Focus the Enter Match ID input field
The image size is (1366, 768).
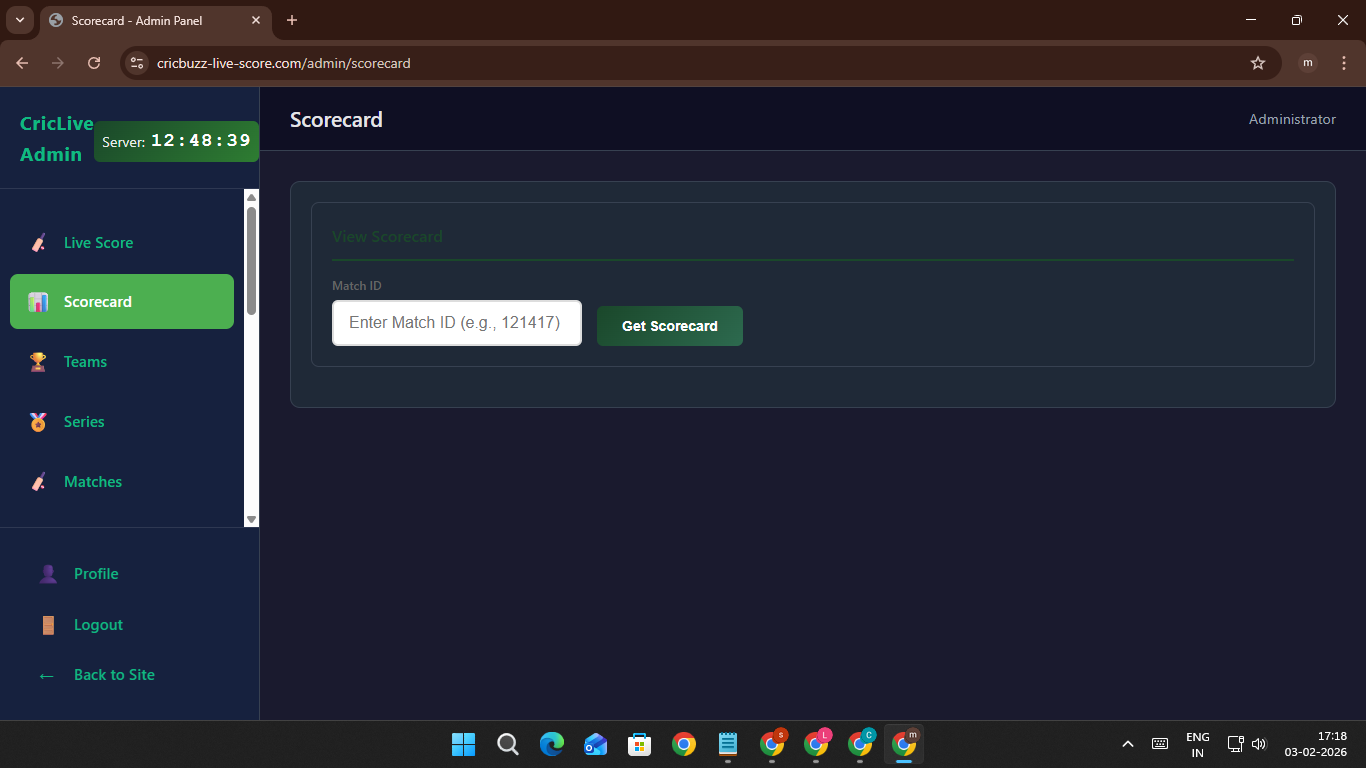tap(457, 323)
